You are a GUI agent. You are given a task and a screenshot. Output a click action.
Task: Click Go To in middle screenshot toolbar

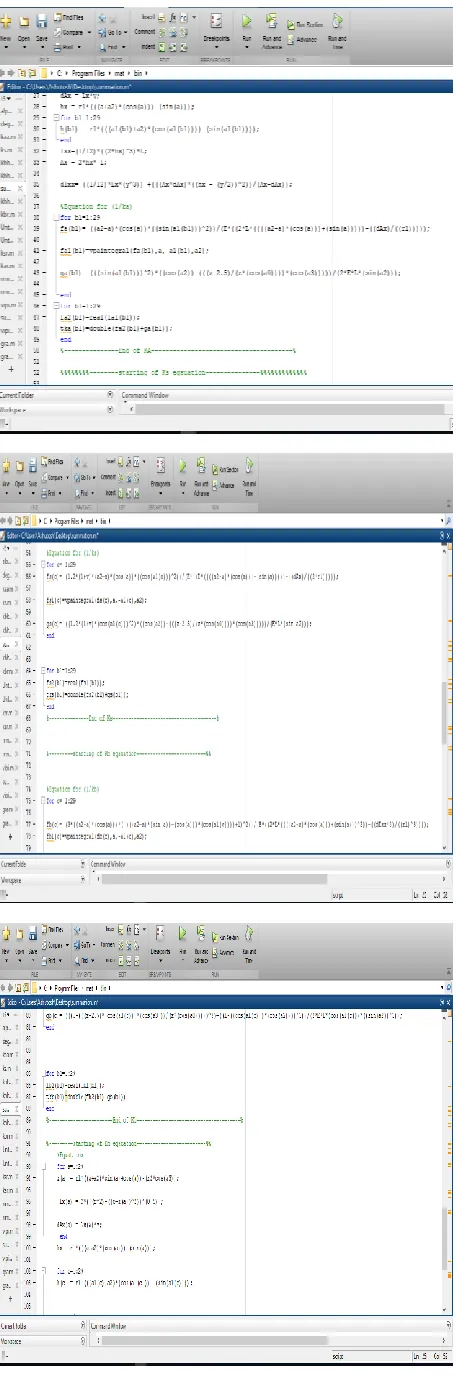[x=86, y=477]
